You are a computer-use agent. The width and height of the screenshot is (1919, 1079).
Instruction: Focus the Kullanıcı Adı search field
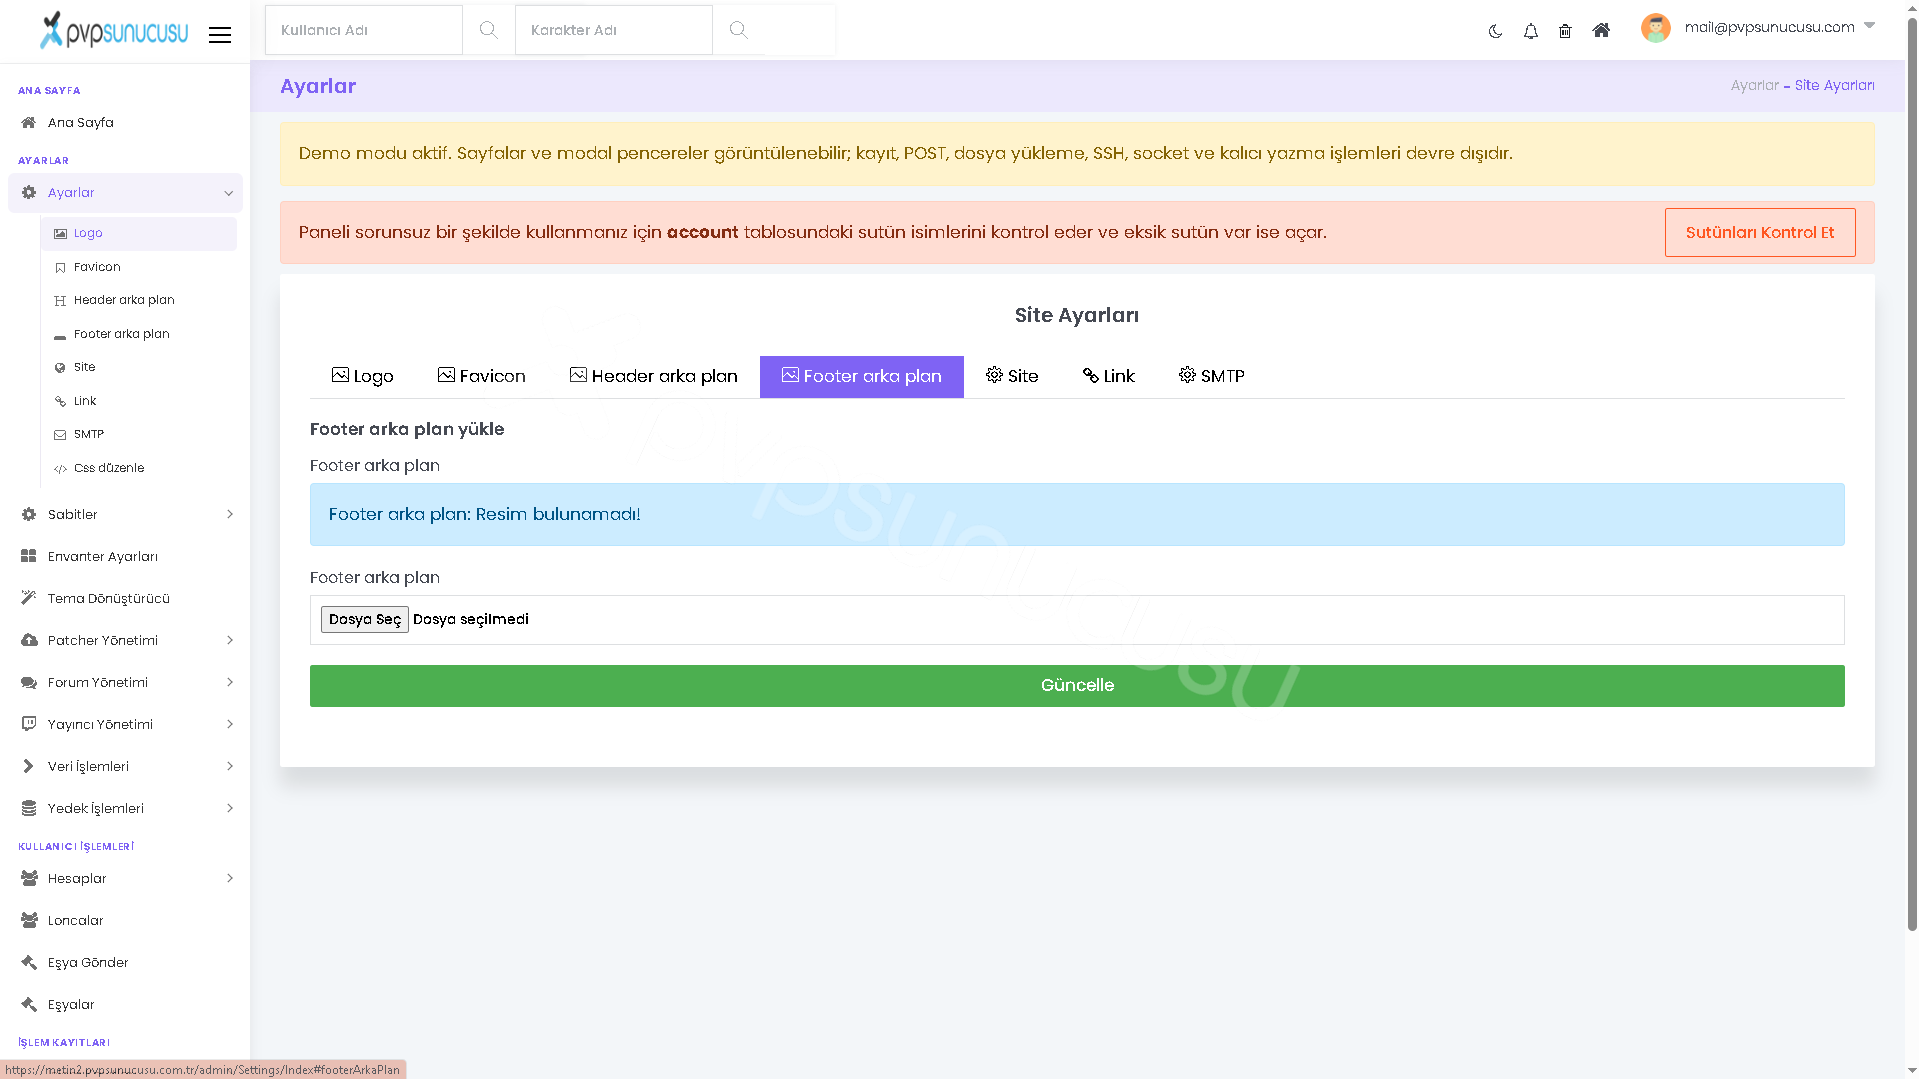[363, 30]
